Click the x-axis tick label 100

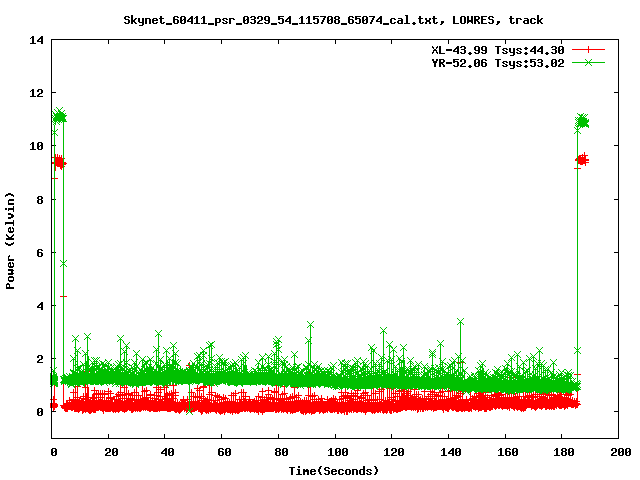[338, 452]
